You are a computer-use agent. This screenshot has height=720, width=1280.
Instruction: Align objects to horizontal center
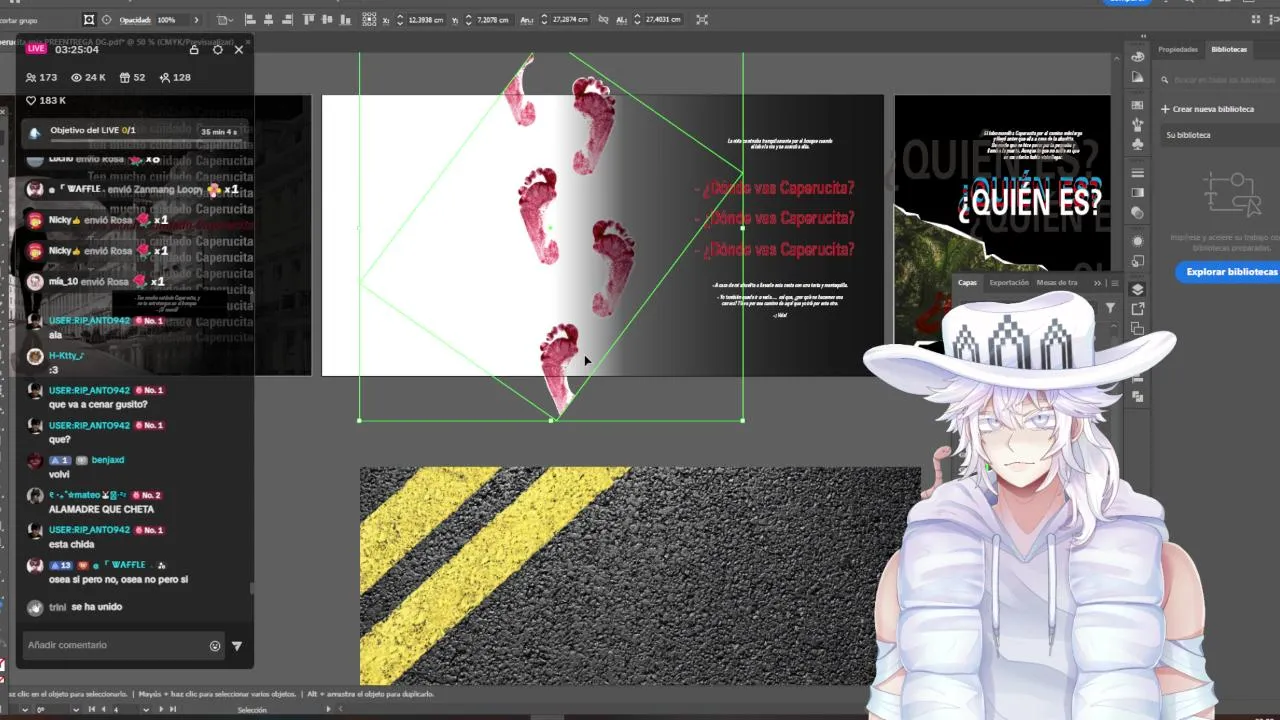click(268, 20)
